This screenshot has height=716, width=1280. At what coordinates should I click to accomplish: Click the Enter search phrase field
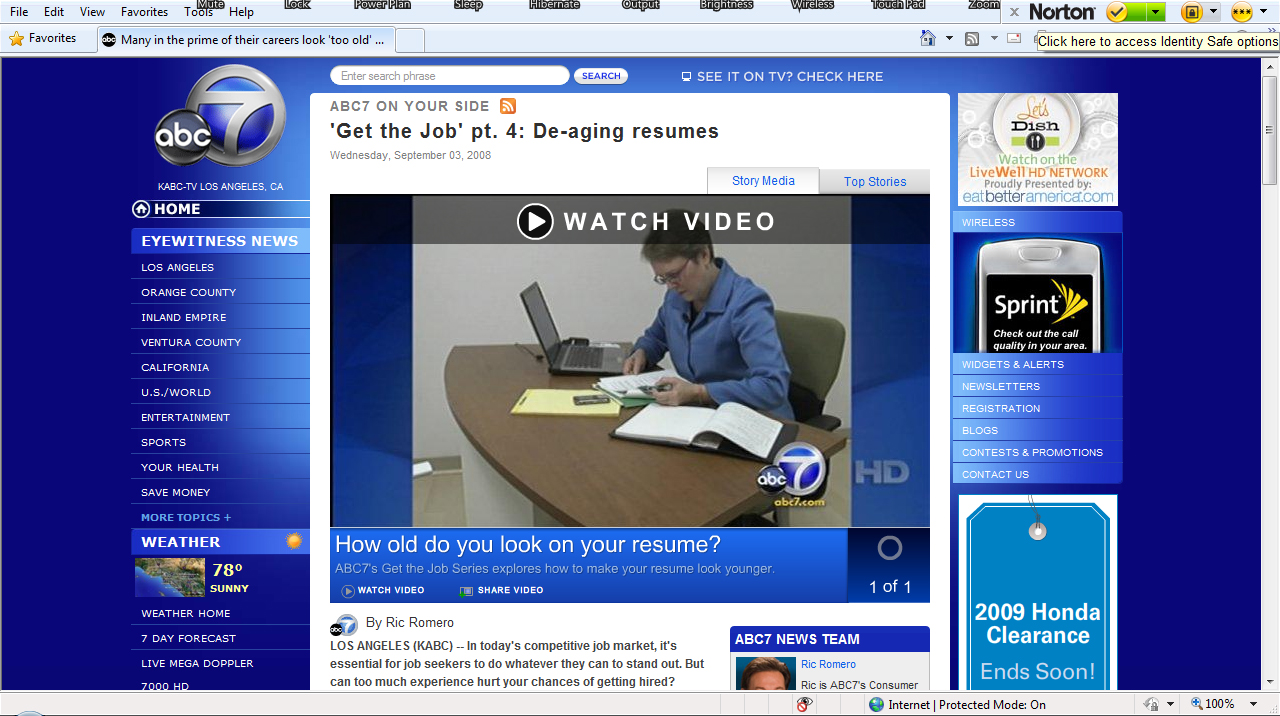[450, 76]
